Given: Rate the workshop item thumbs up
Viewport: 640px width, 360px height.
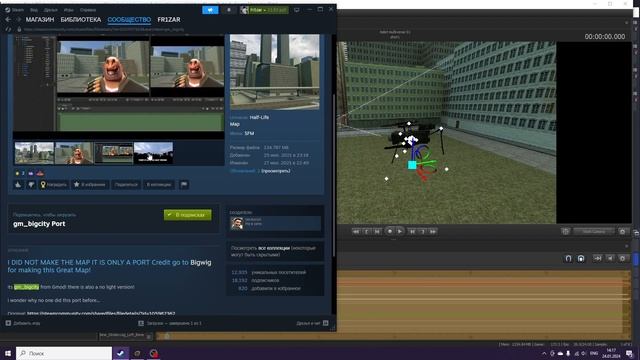Looking at the screenshot, I should [x=18, y=184].
